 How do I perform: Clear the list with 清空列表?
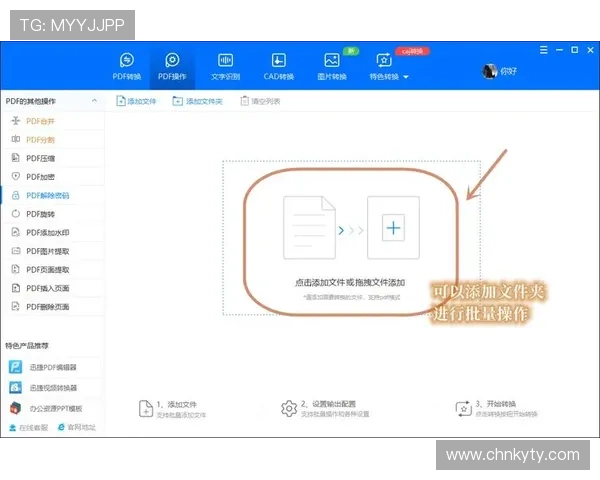click(260, 101)
